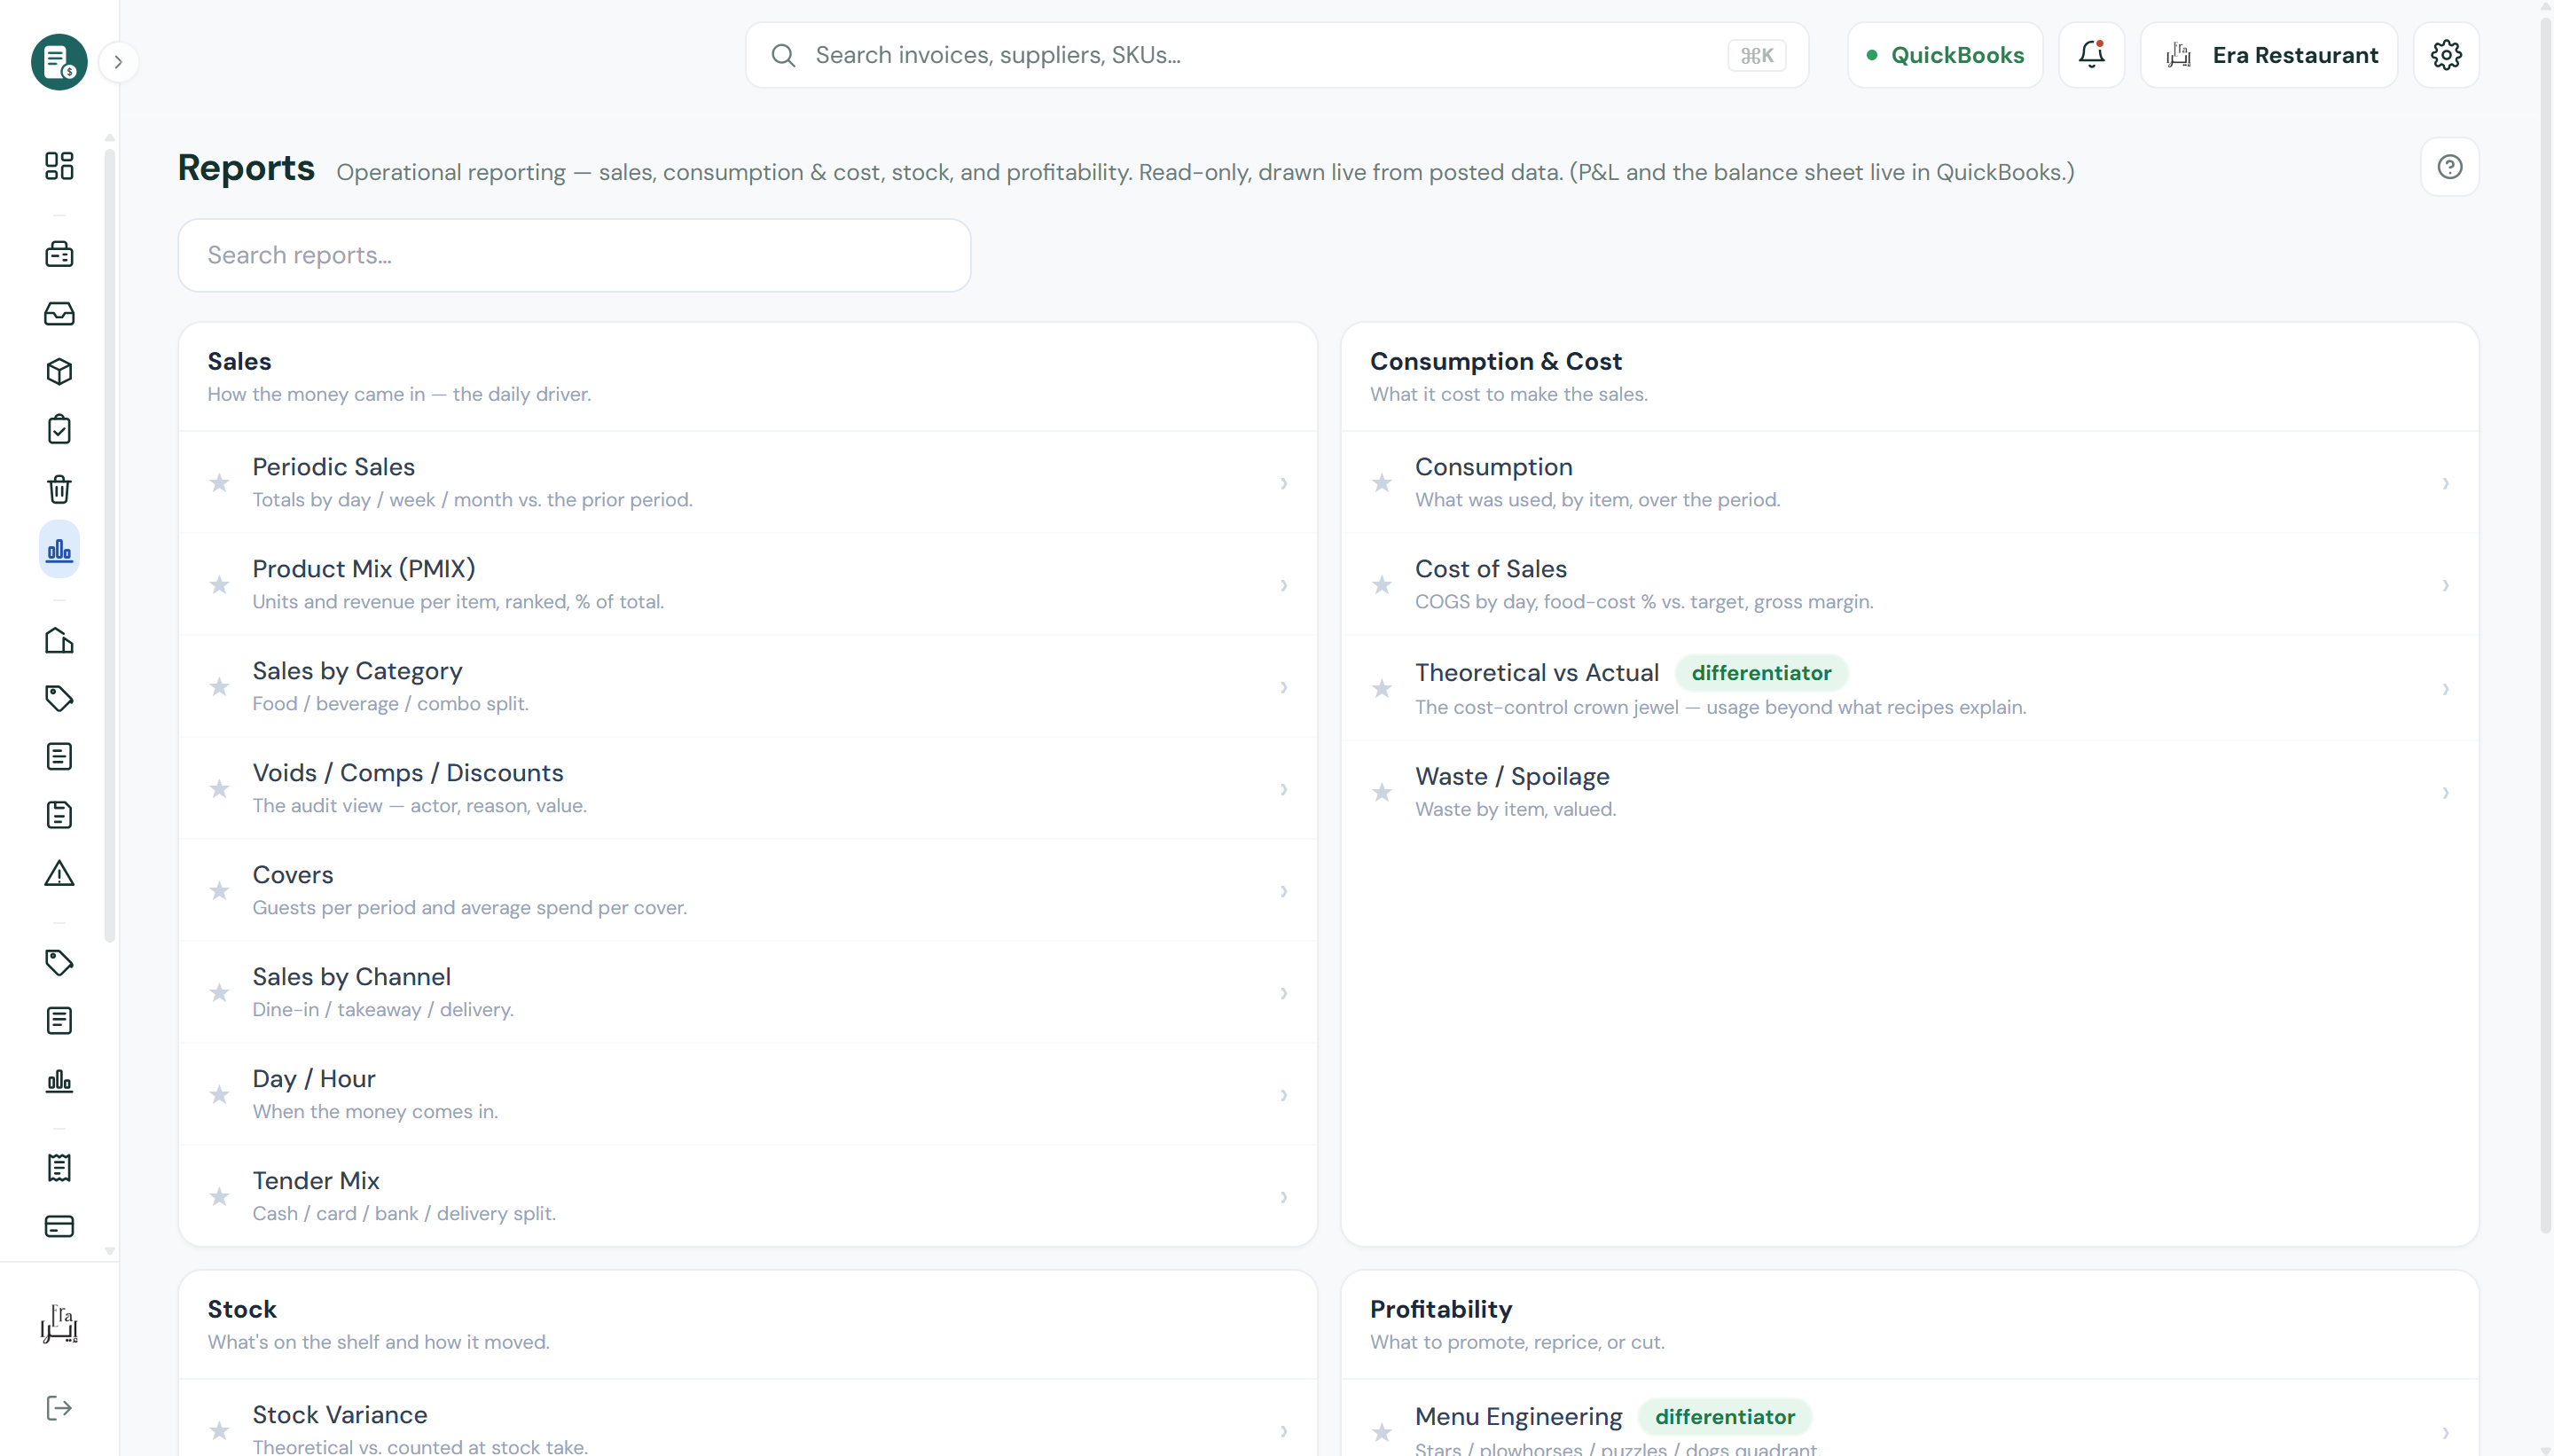Open the receipt icon in sidebar
Image resolution: width=2554 pixels, height=1456 pixels.
(x=59, y=1167)
